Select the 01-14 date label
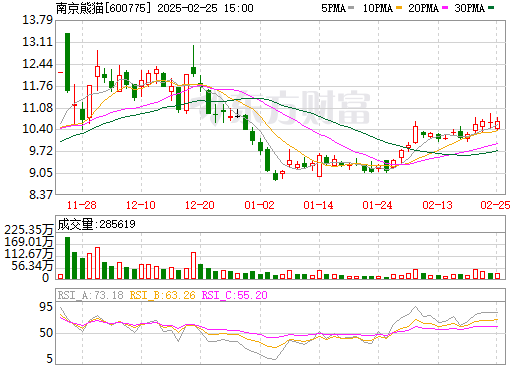 tap(318, 205)
